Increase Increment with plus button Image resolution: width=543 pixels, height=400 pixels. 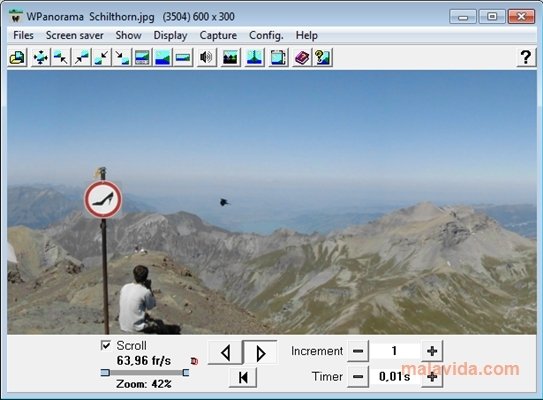(432, 351)
